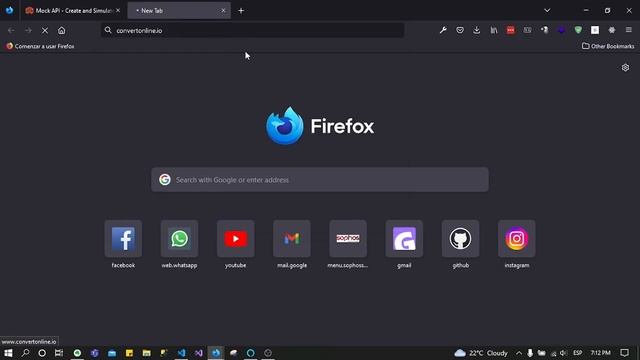Viewport: 640px width, 360px height.
Task: Open Windows taskbar search
Action: [25, 353]
